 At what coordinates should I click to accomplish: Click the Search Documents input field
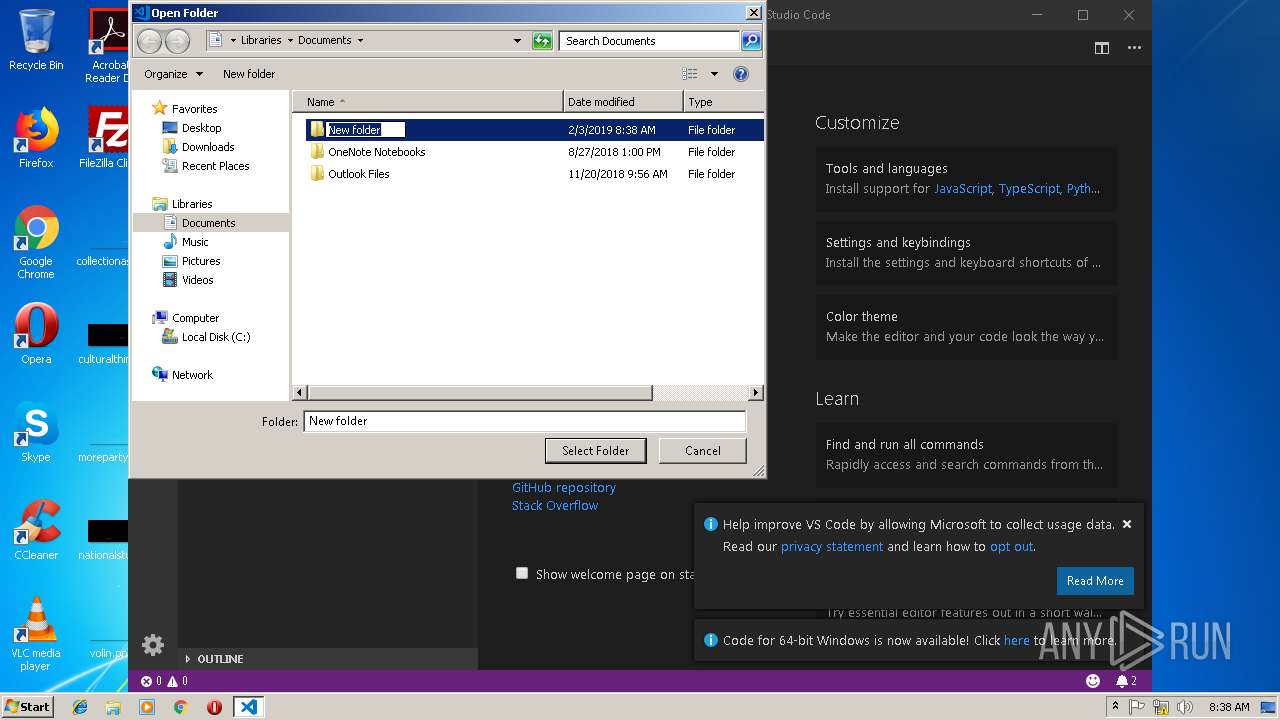[x=649, y=41]
